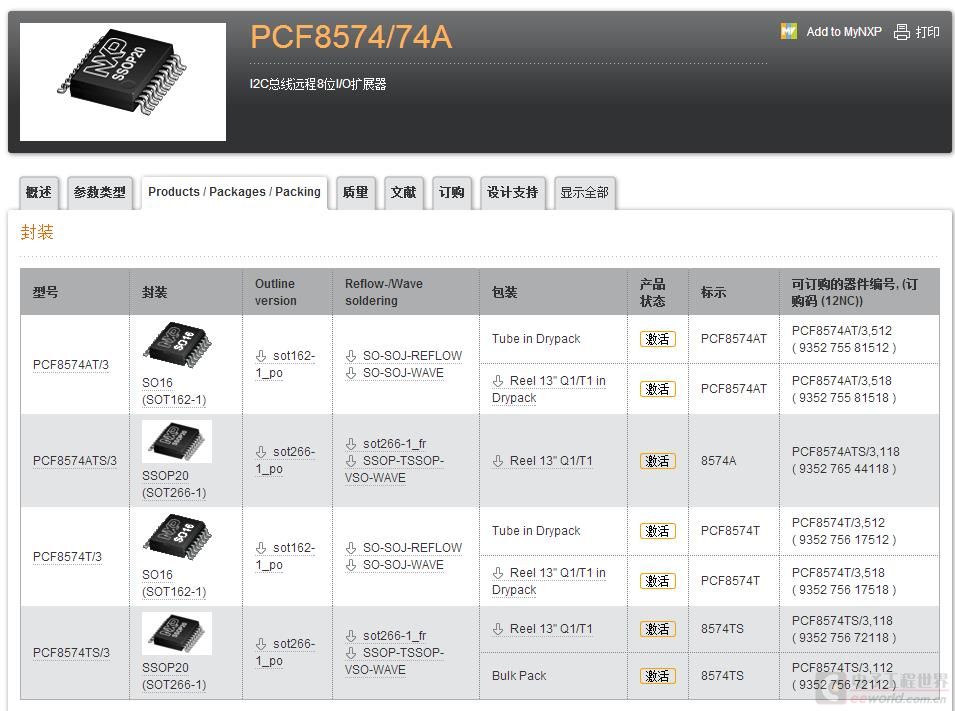Click SO16 chip thumbnail in PCF8574AT/3 row

[x=177, y=345]
